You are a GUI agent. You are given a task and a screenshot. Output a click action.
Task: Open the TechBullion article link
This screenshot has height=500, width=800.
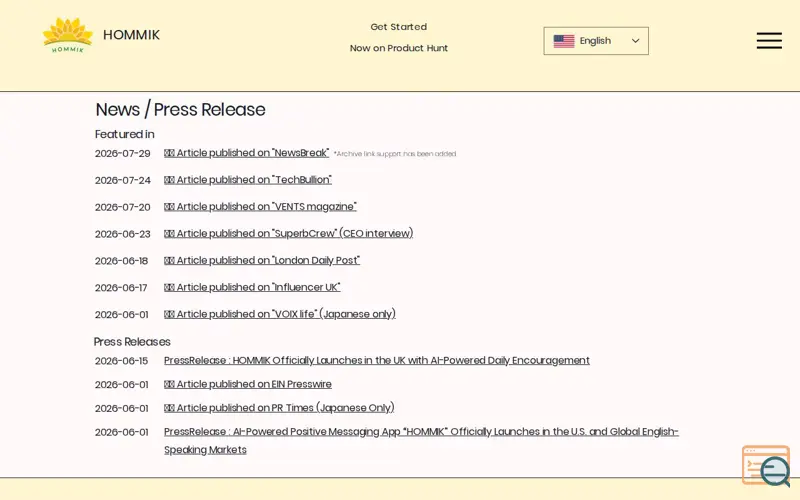pos(247,180)
